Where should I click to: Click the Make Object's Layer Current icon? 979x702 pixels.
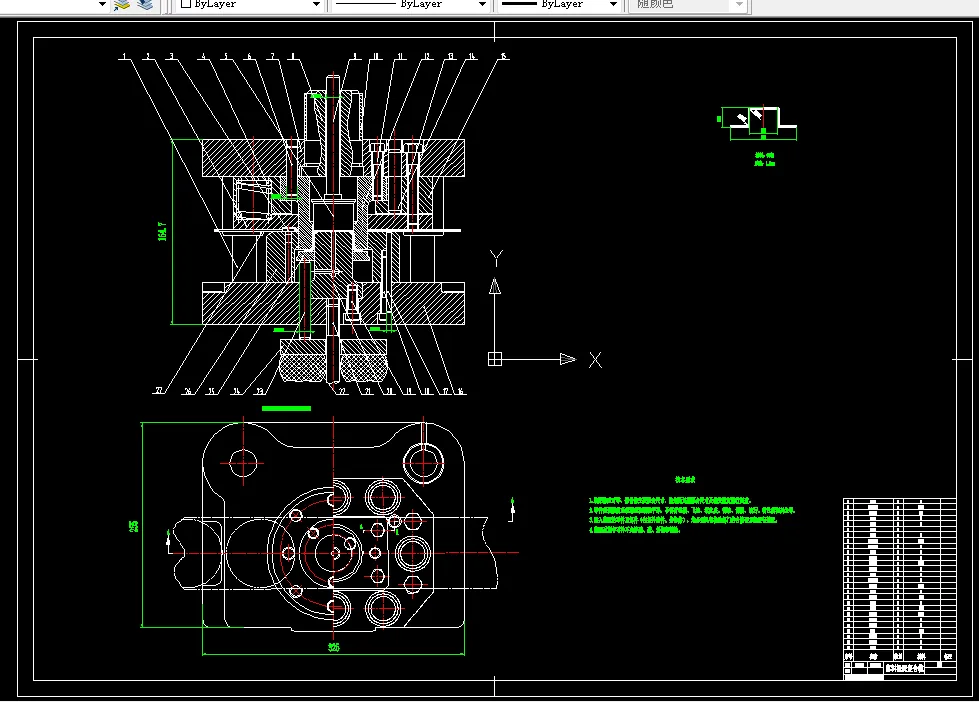[x=122, y=5]
